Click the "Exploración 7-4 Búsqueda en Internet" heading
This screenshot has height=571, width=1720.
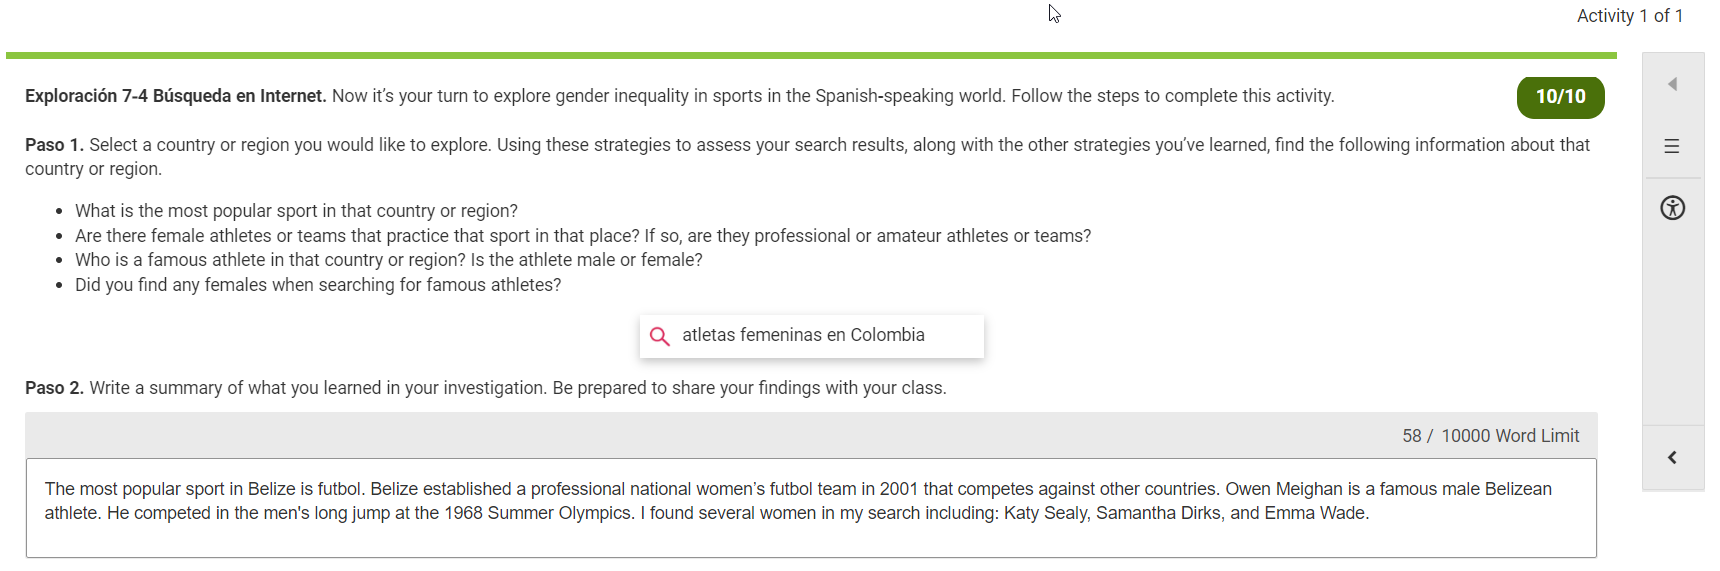click(176, 96)
